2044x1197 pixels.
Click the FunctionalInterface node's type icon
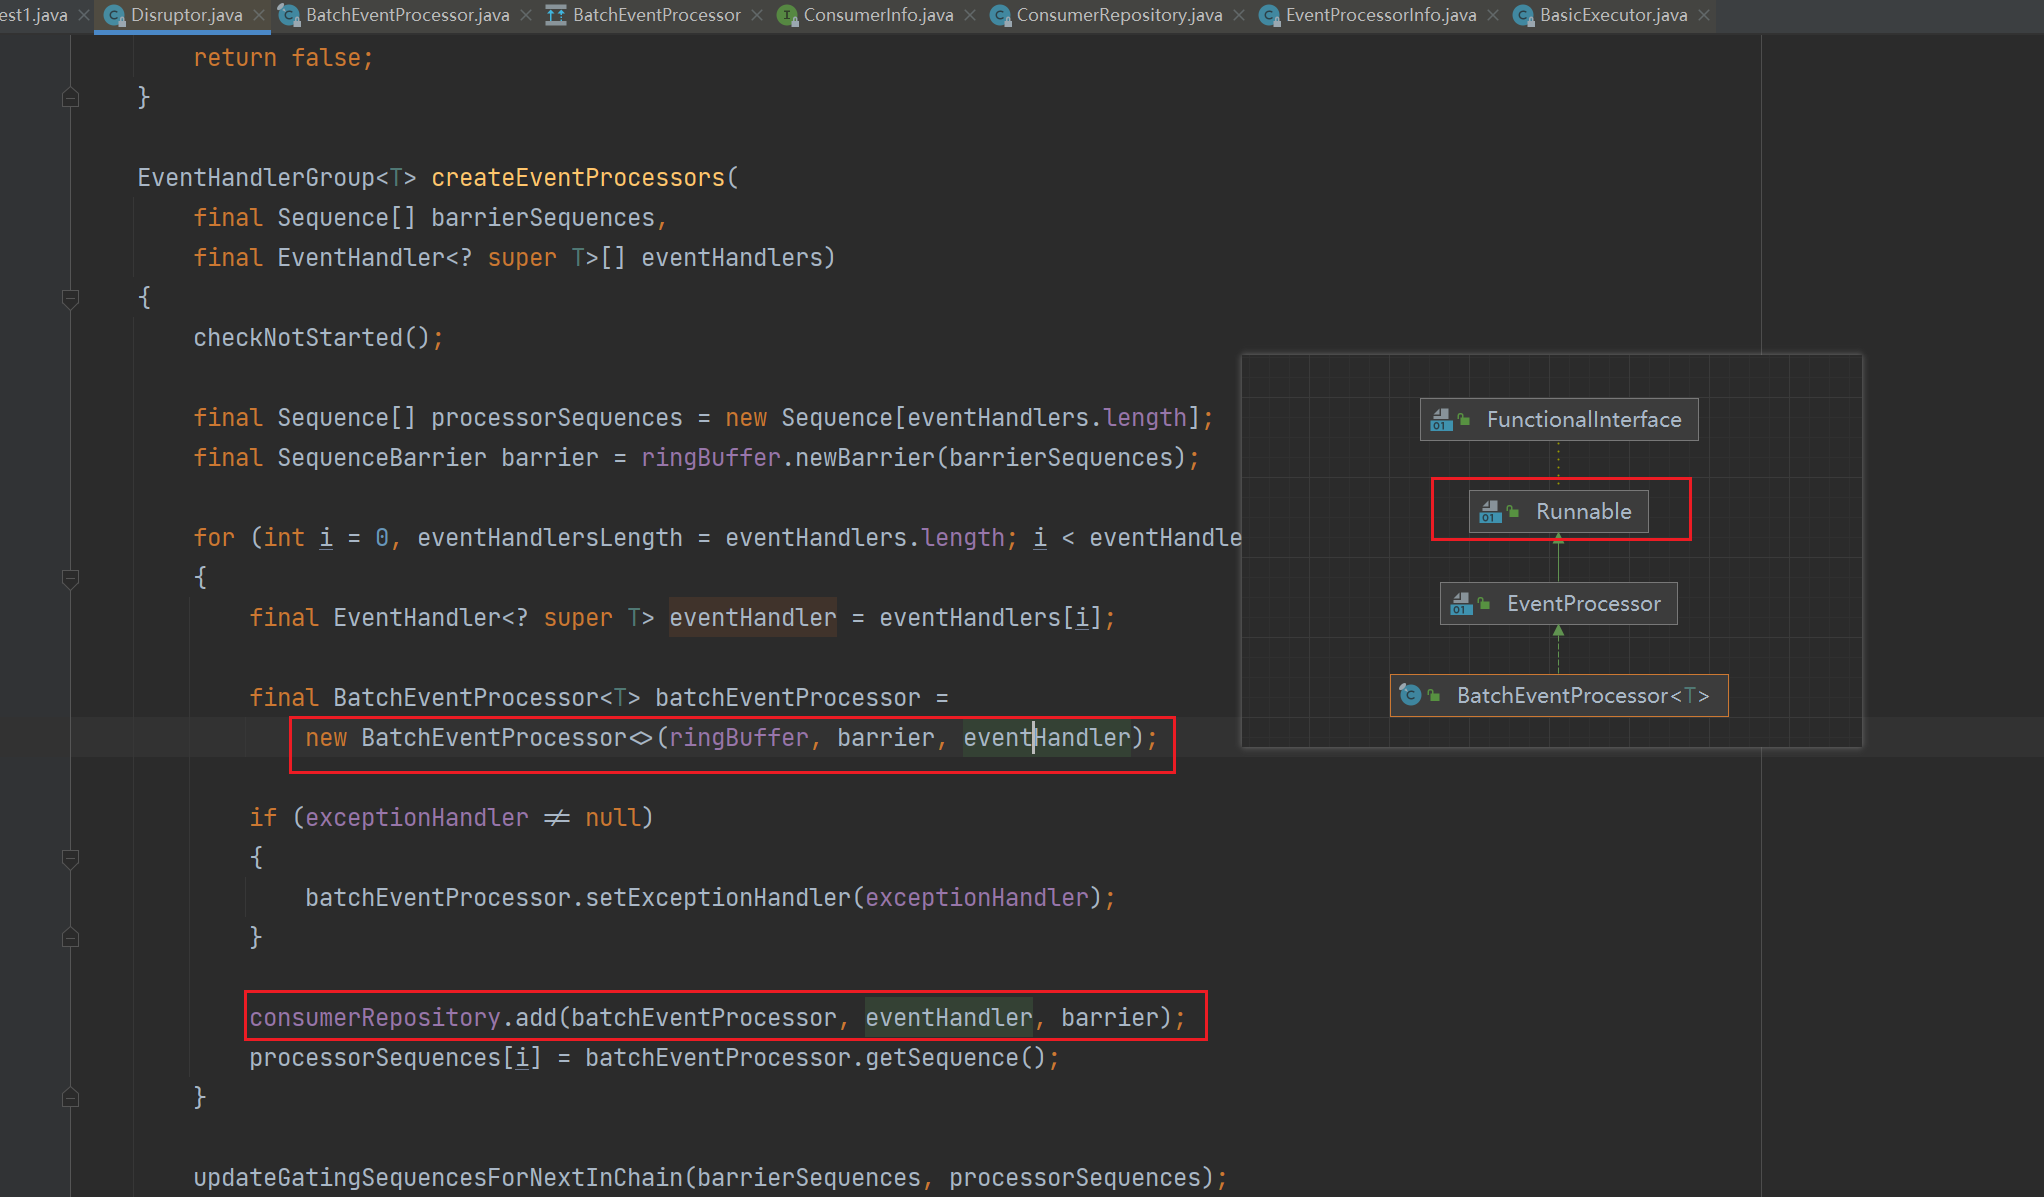pyautogui.click(x=1441, y=420)
